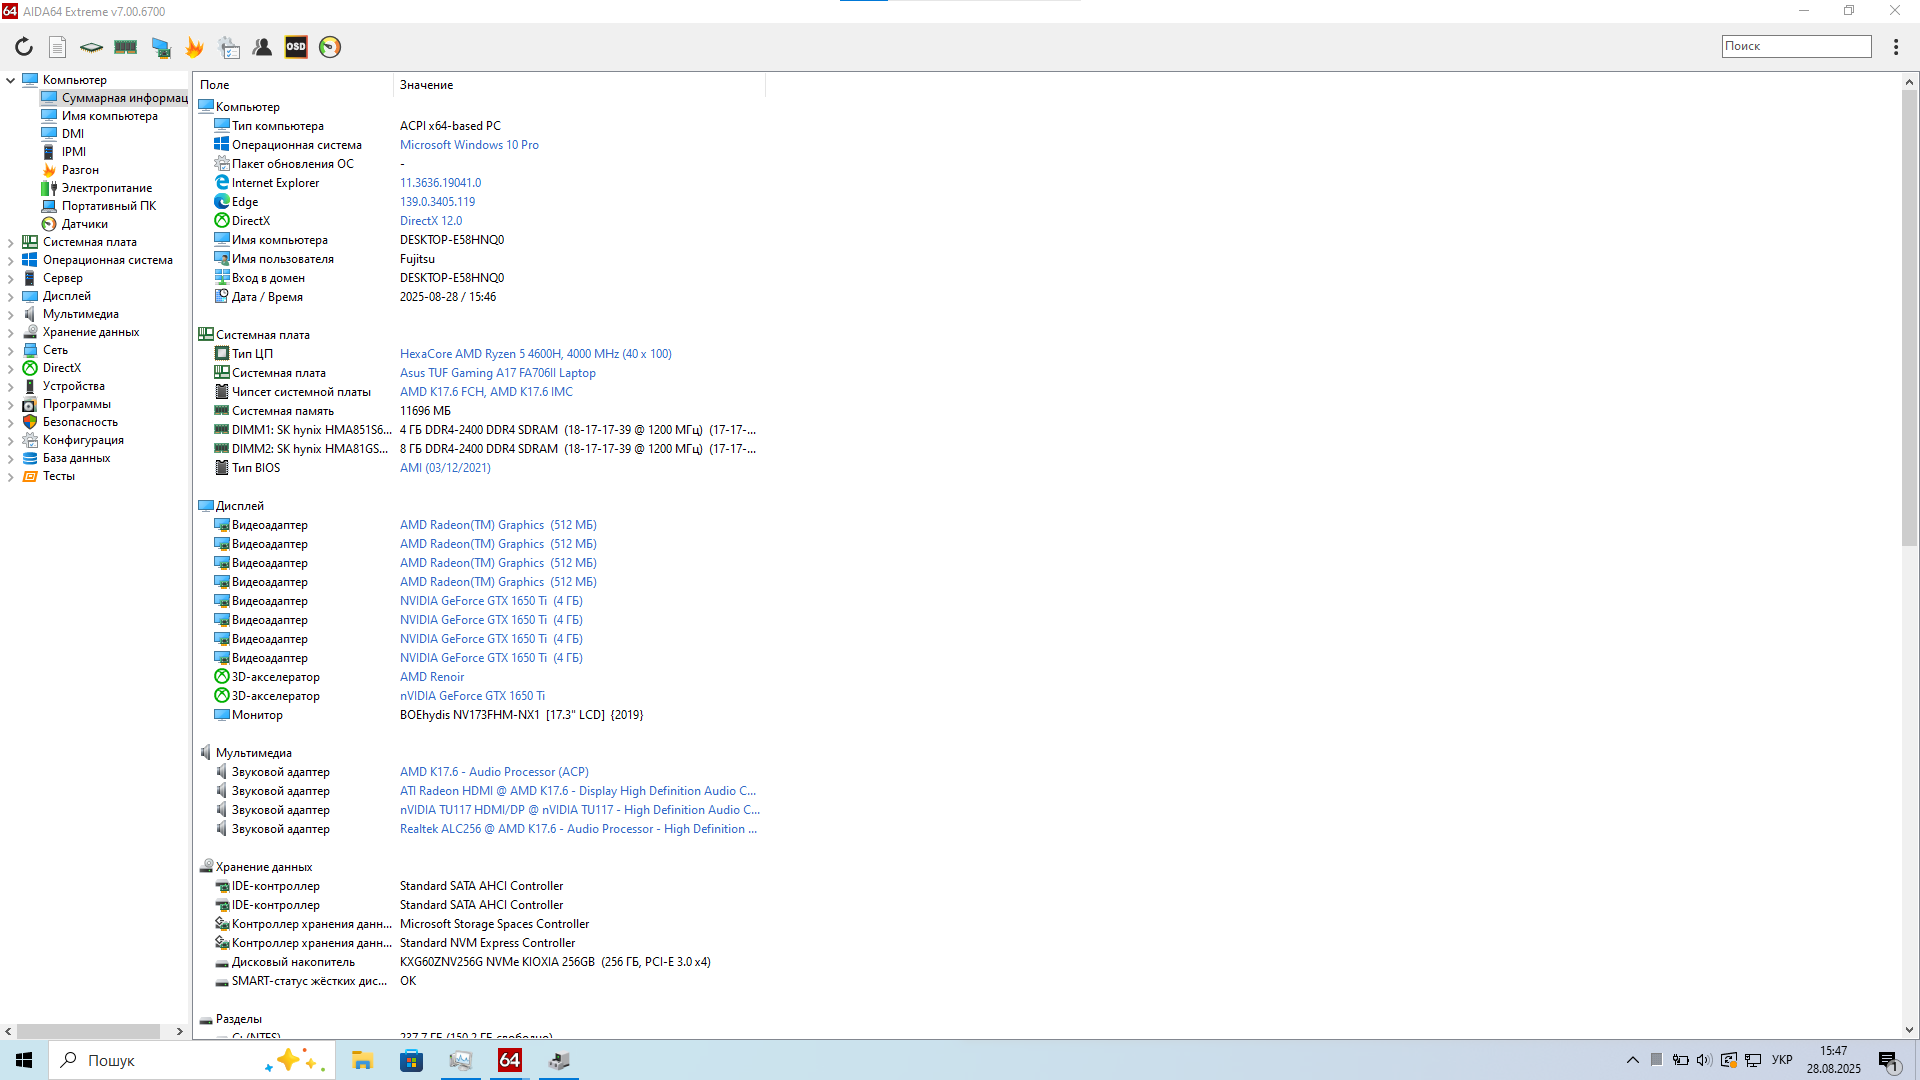
Task: Open the preferences gear checklist icon
Action: pos(229,47)
